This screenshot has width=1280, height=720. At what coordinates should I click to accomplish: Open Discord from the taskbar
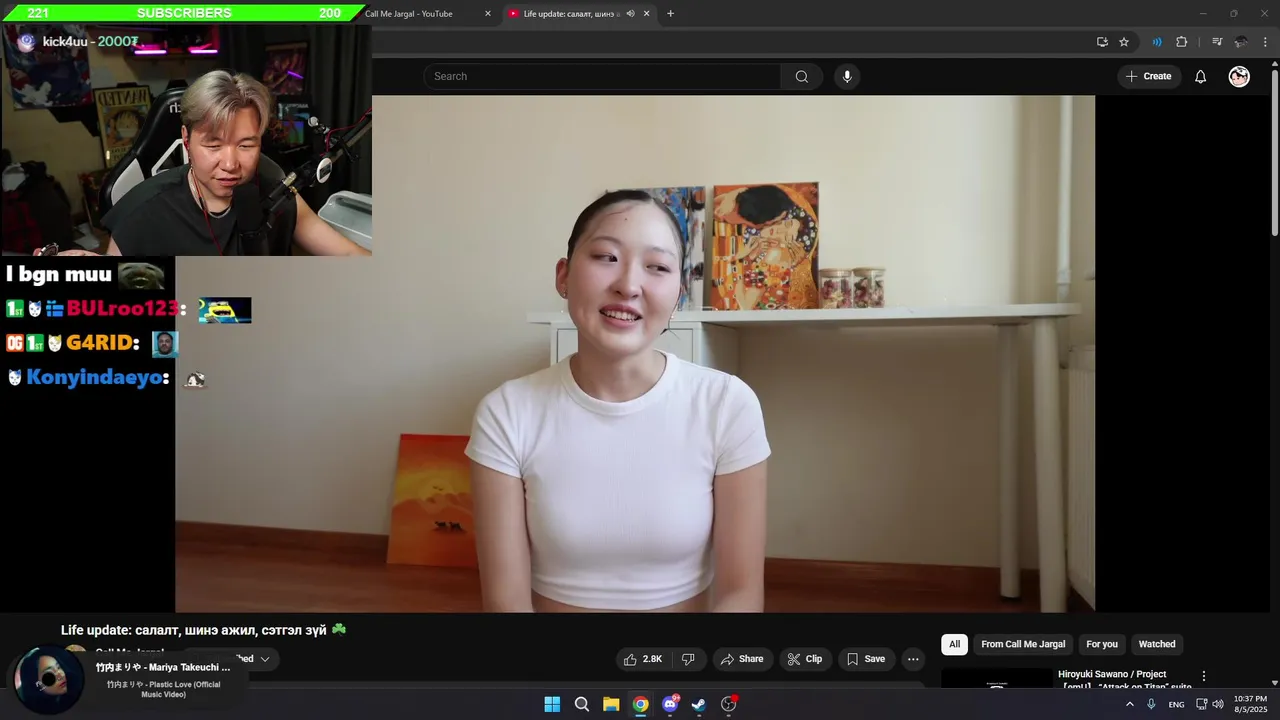point(670,704)
